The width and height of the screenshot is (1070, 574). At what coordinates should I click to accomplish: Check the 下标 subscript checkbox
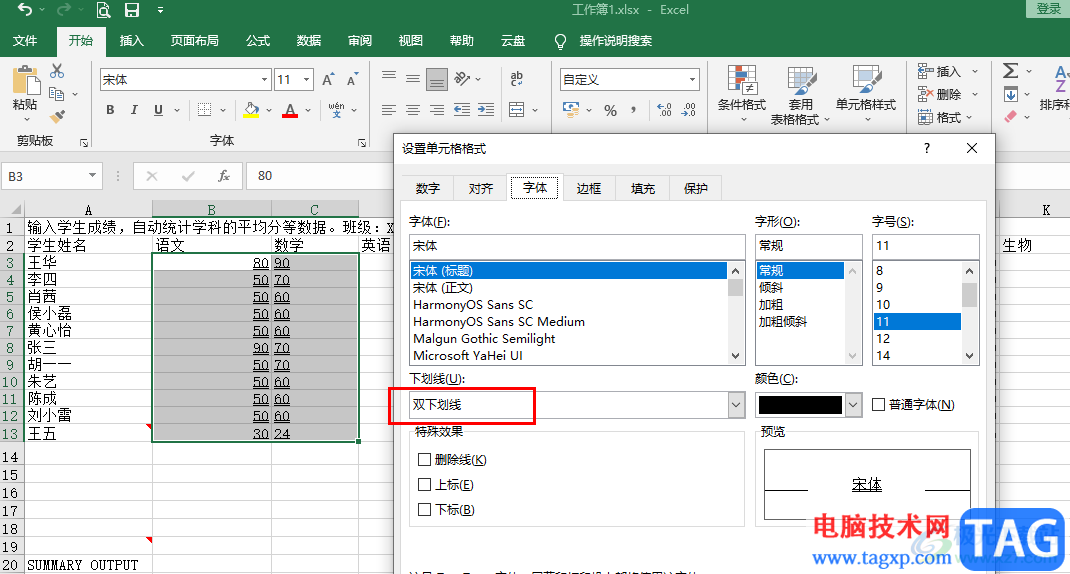[424, 509]
